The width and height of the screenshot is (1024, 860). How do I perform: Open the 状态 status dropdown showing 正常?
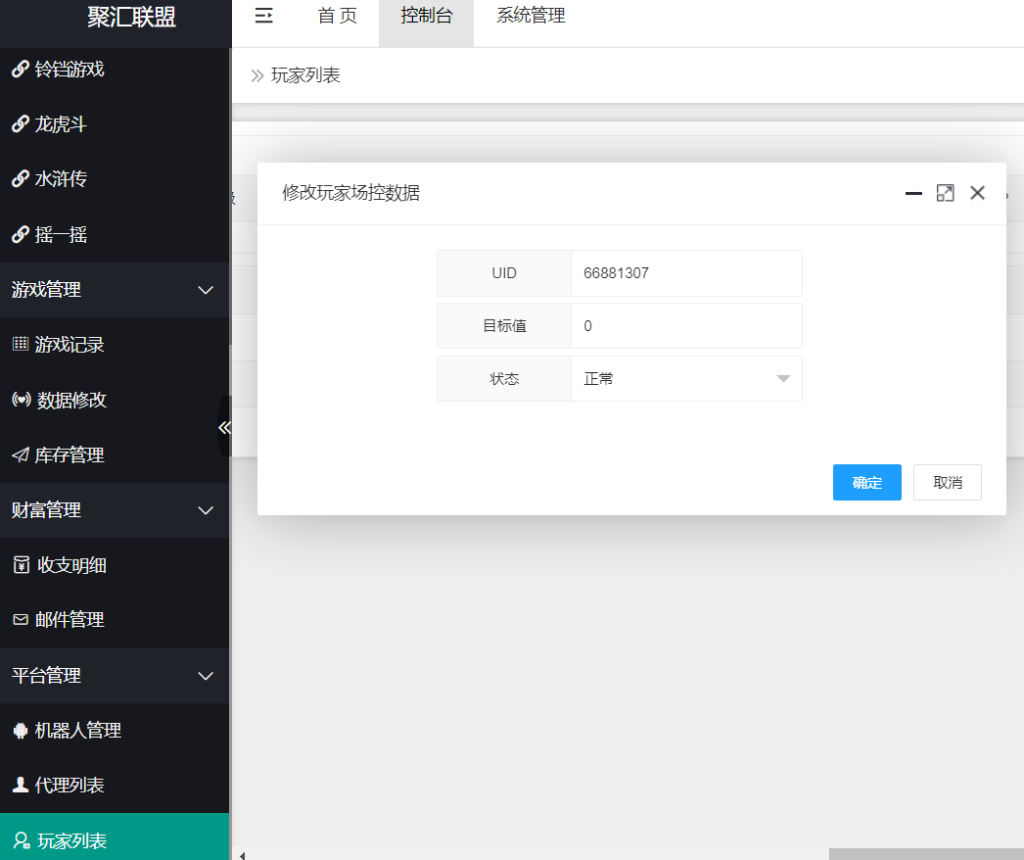pyautogui.click(x=687, y=378)
